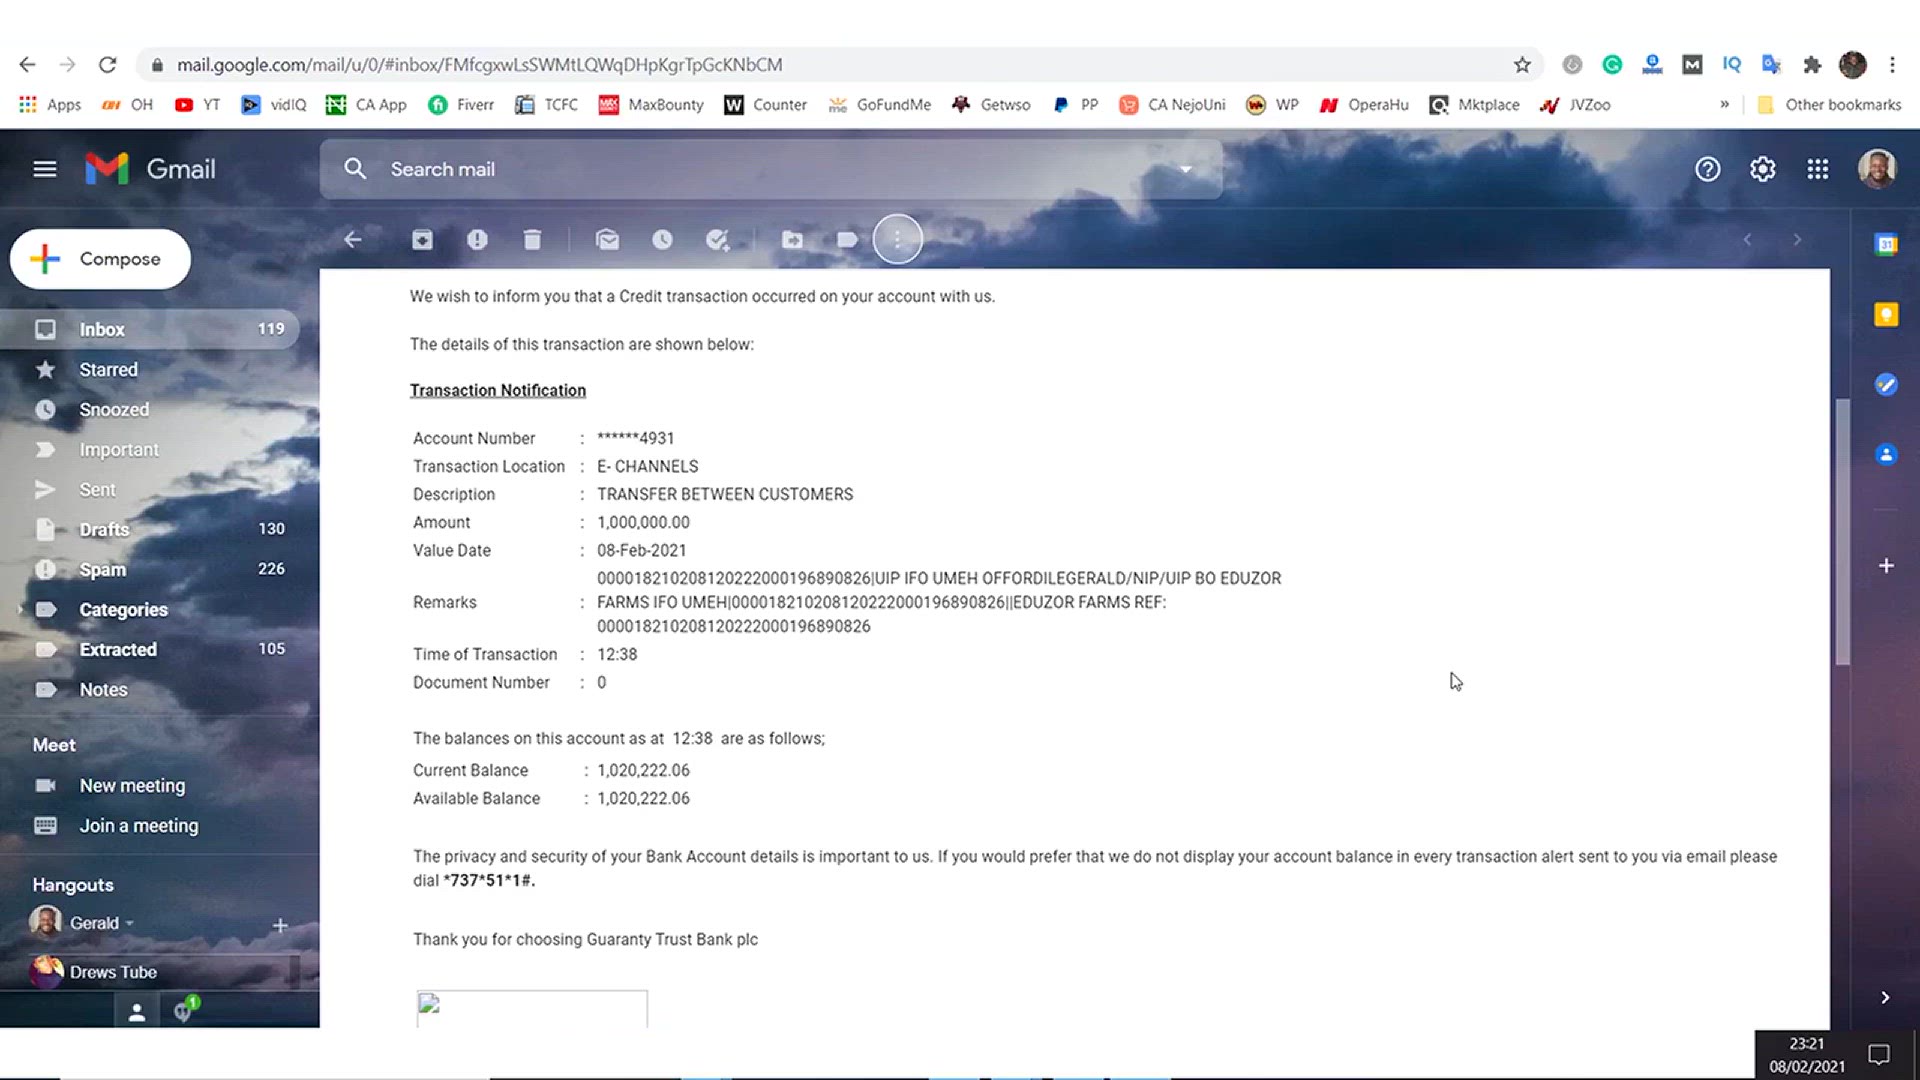
Task: Open the vidIQ bookmark
Action: 273,105
